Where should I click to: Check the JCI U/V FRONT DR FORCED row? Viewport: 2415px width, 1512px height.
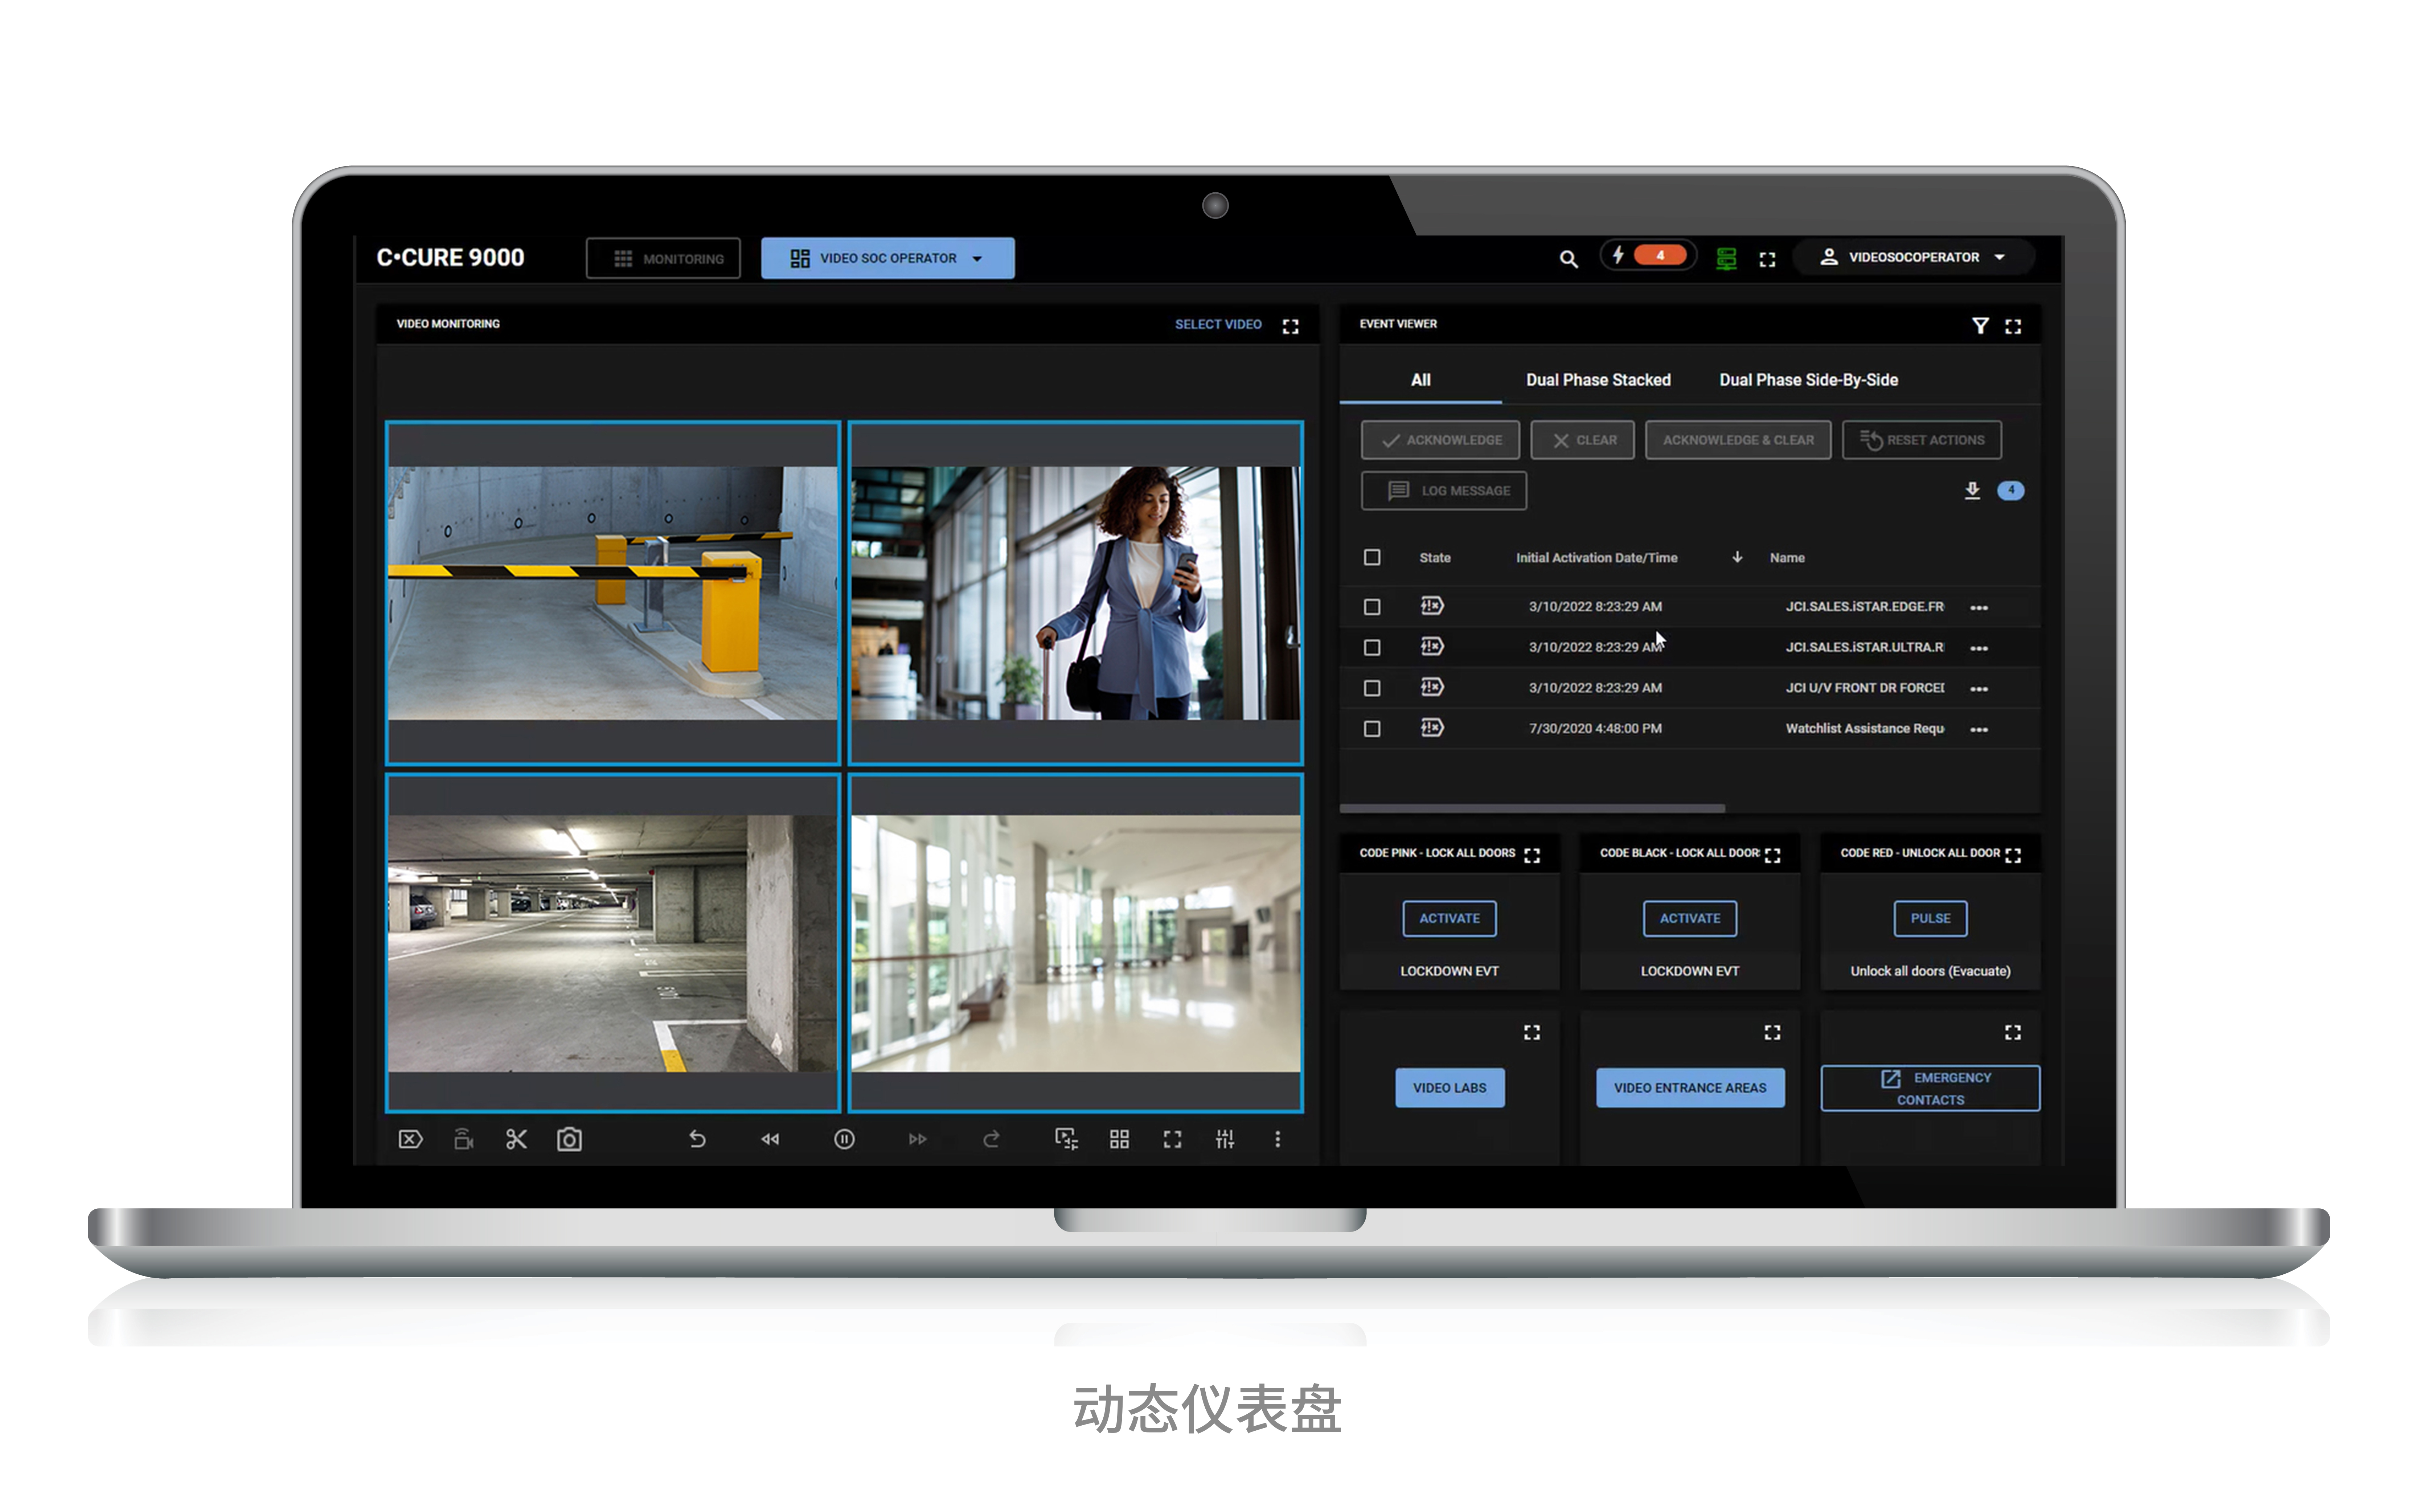[1372, 688]
